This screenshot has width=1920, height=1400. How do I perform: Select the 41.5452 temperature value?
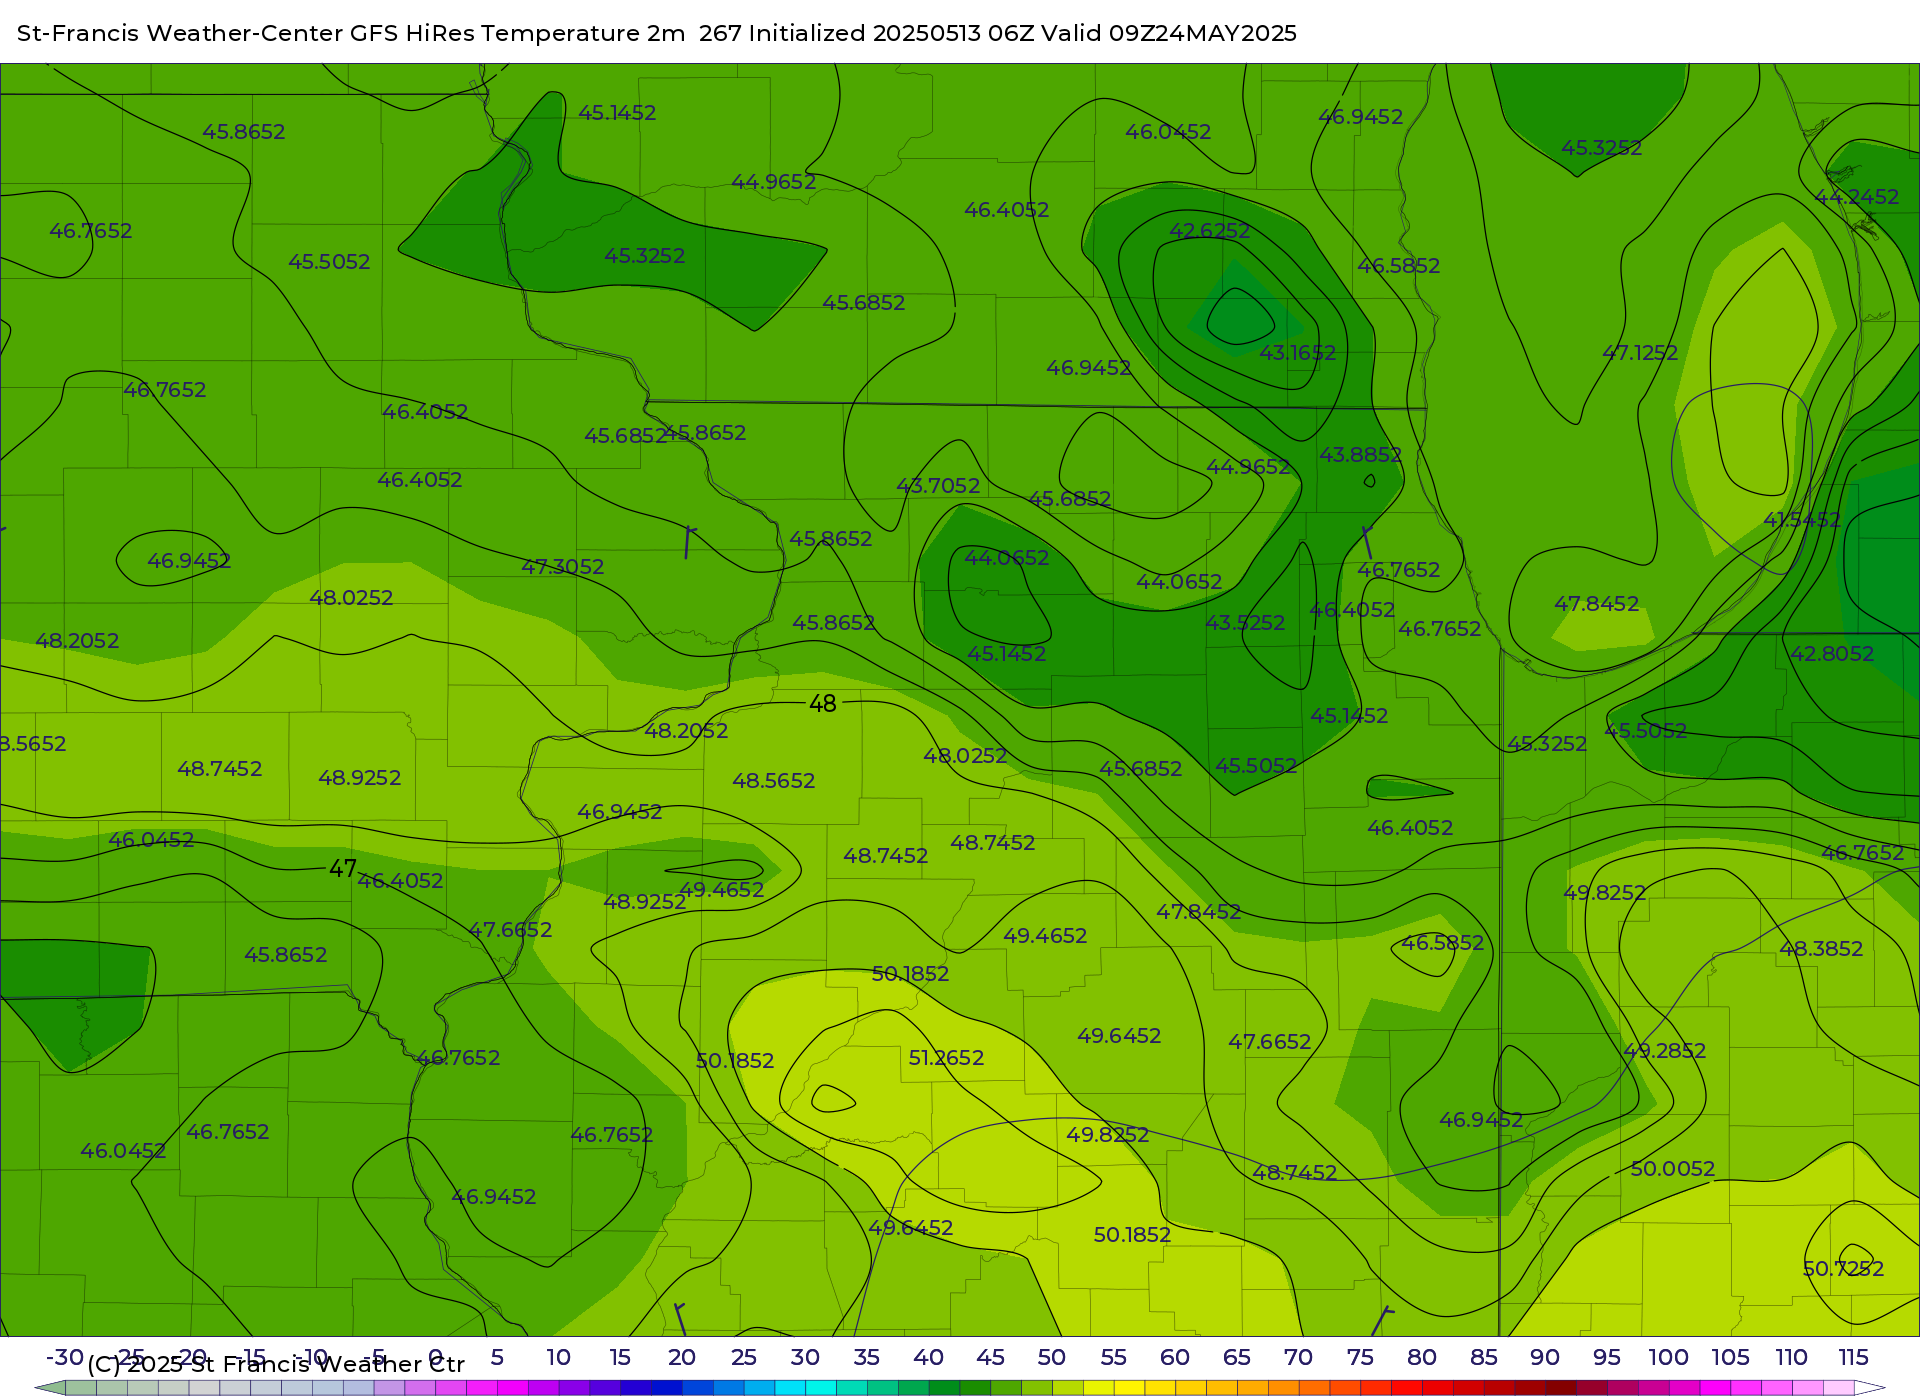[x=1801, y=520]
